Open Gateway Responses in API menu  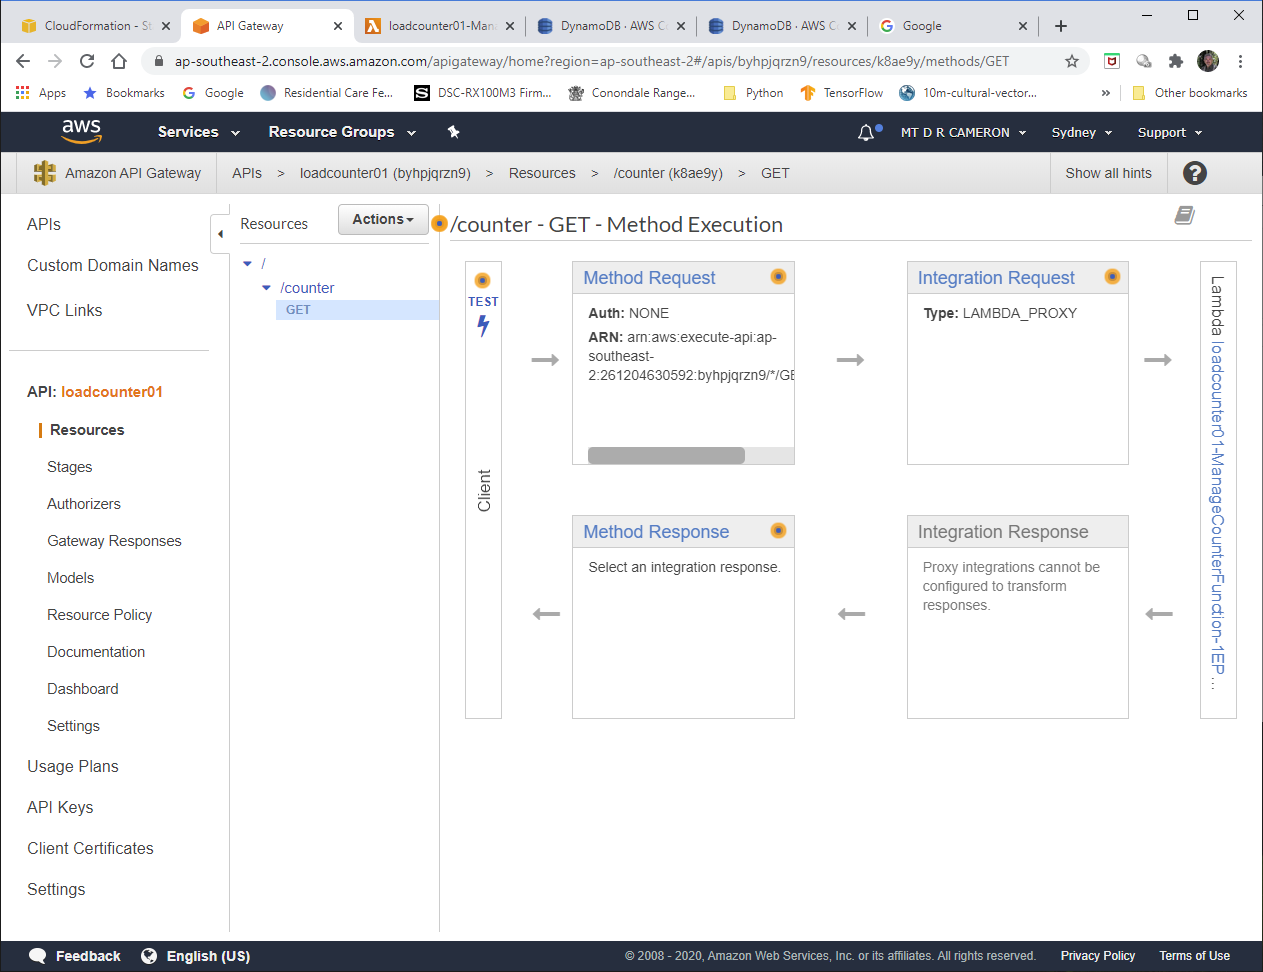click(114, 541)
